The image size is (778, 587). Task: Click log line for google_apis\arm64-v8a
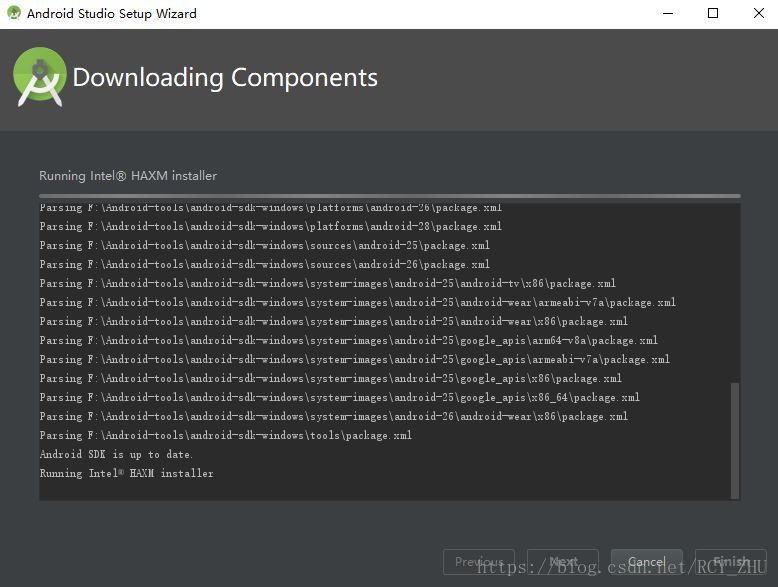(349, 340)
